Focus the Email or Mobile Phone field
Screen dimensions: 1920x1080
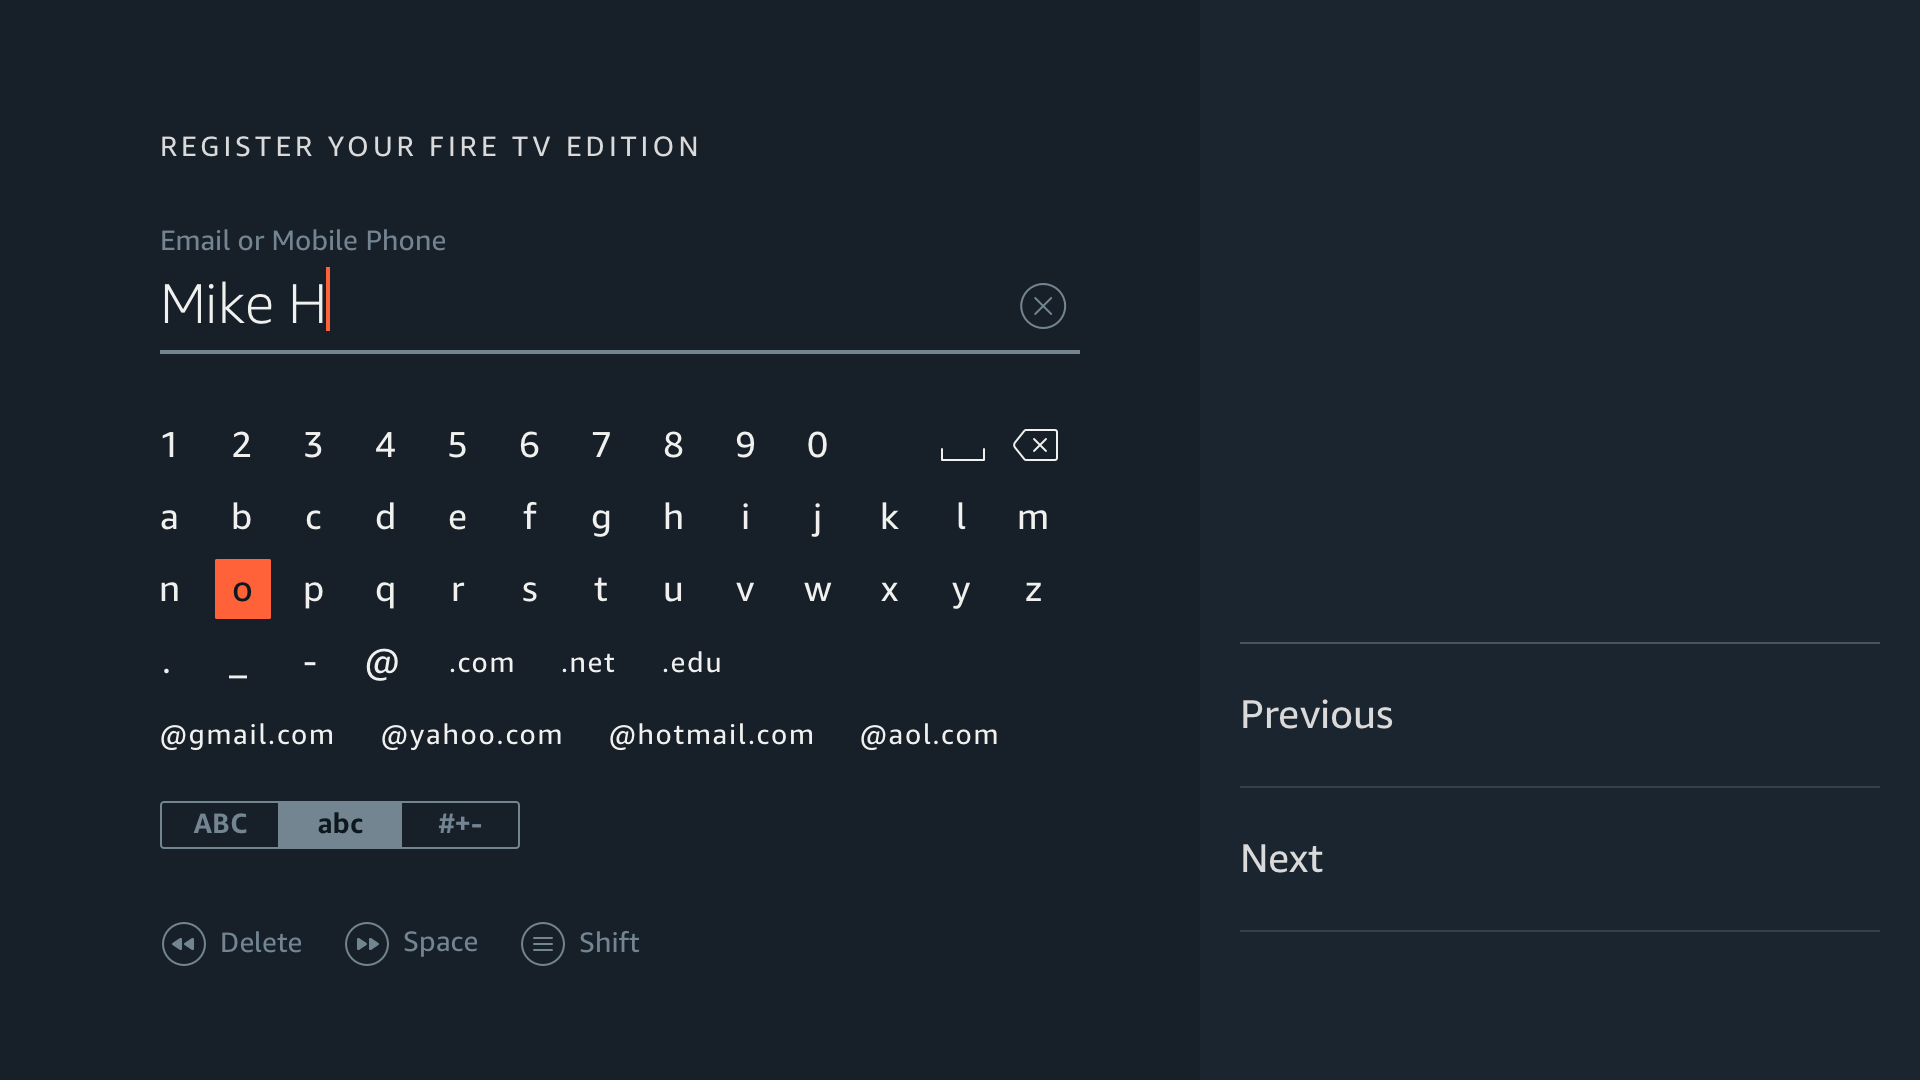click(580, 305)
